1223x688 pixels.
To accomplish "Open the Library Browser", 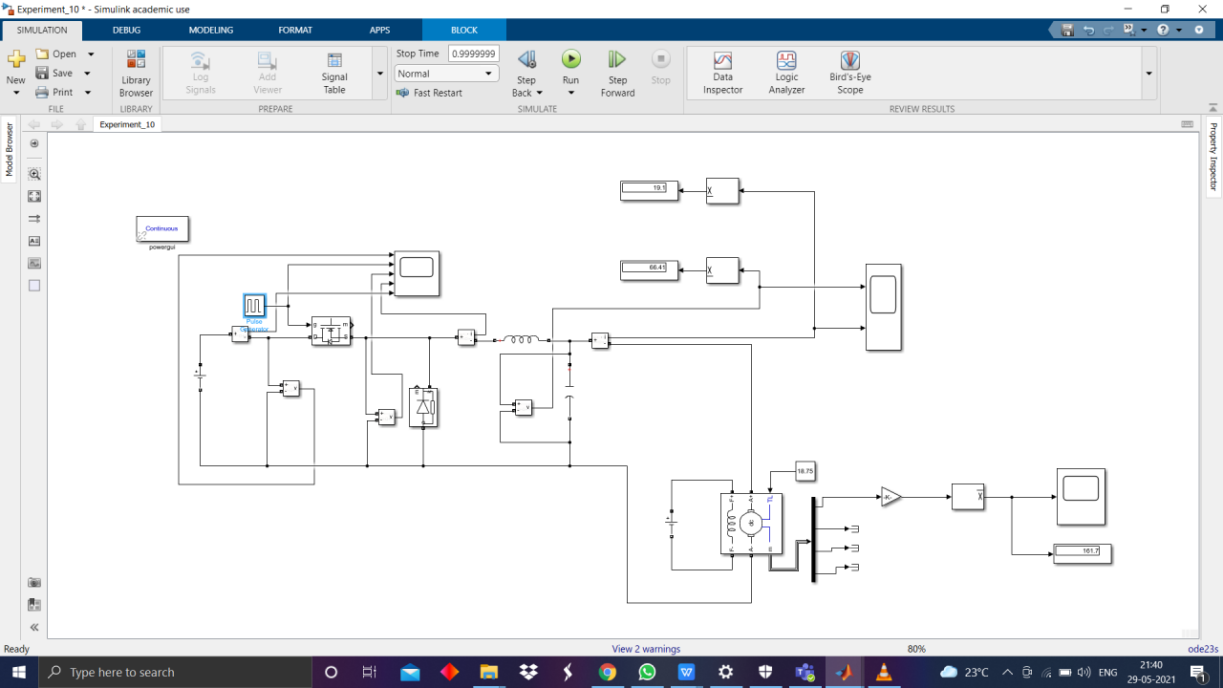I will 136,73.
